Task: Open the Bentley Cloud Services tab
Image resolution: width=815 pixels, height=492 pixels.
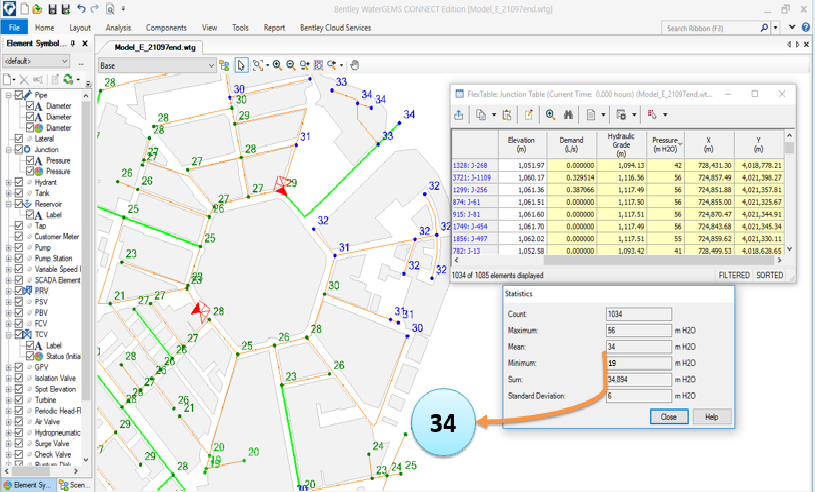Action: coord(335,28)
